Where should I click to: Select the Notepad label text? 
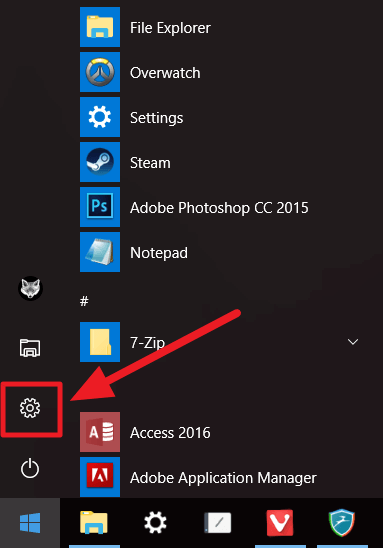159,253
